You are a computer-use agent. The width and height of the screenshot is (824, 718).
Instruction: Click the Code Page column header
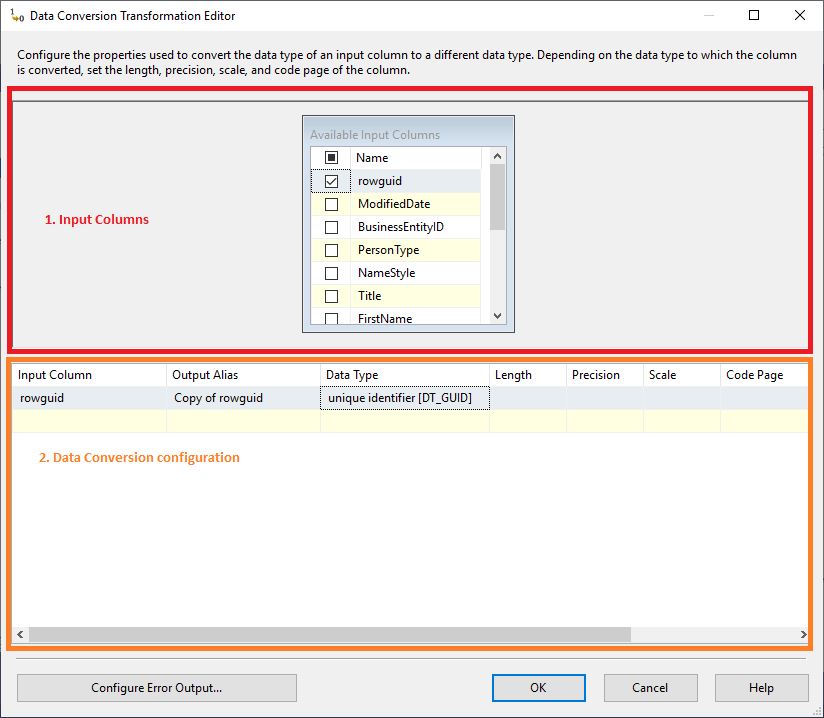[756, 374]
